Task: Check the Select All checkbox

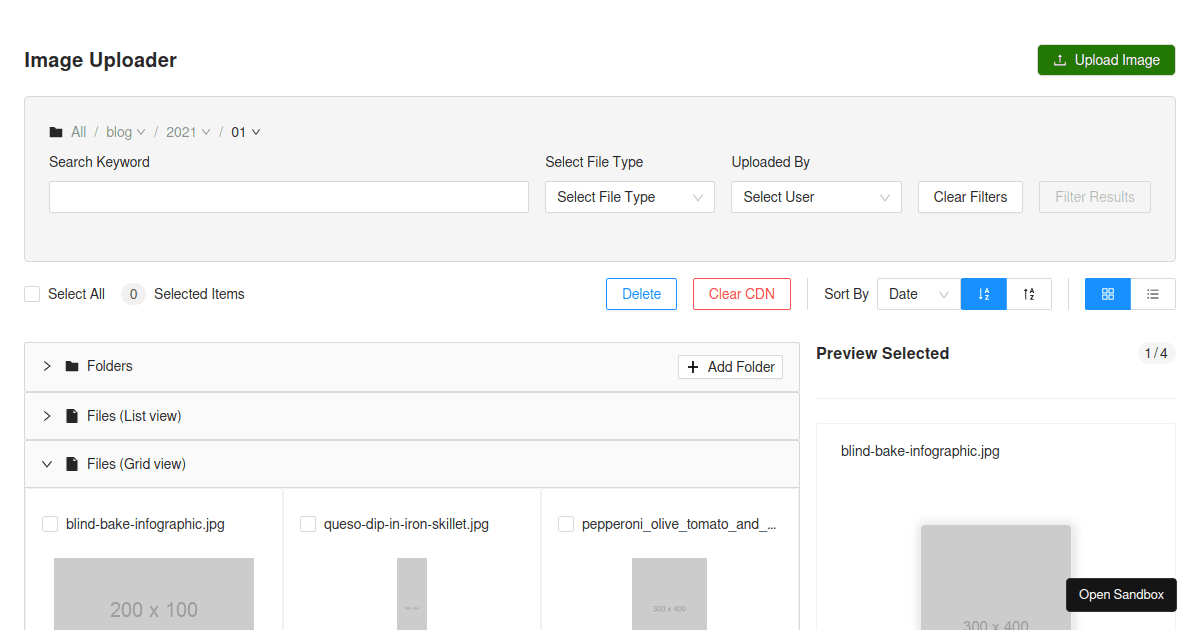Action: (x=32, y=294)
